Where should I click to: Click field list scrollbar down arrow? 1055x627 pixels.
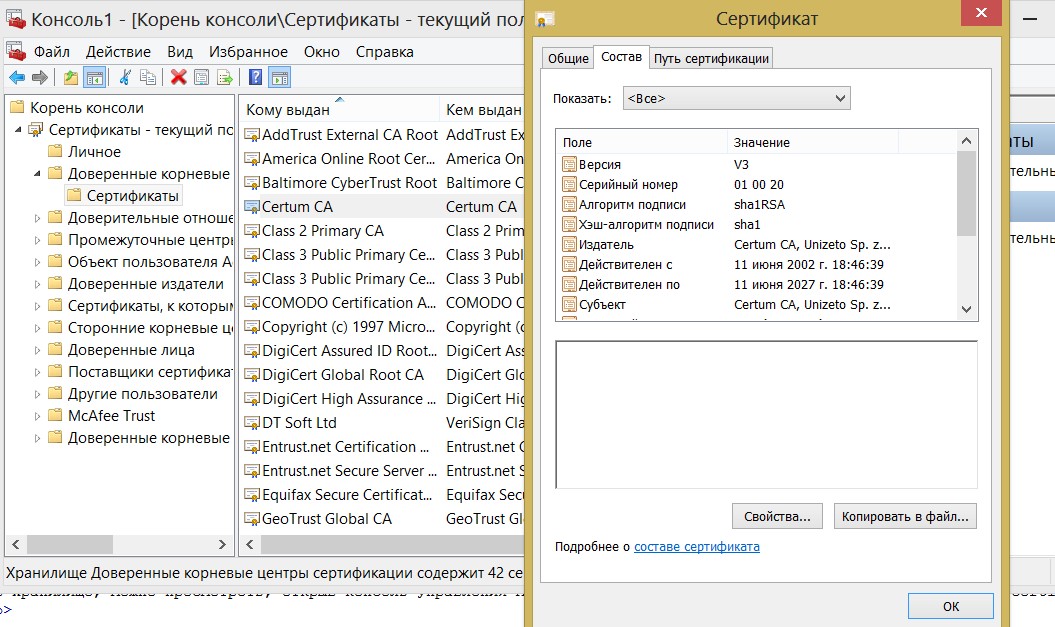pyautogui.click(x=966, y=309)
